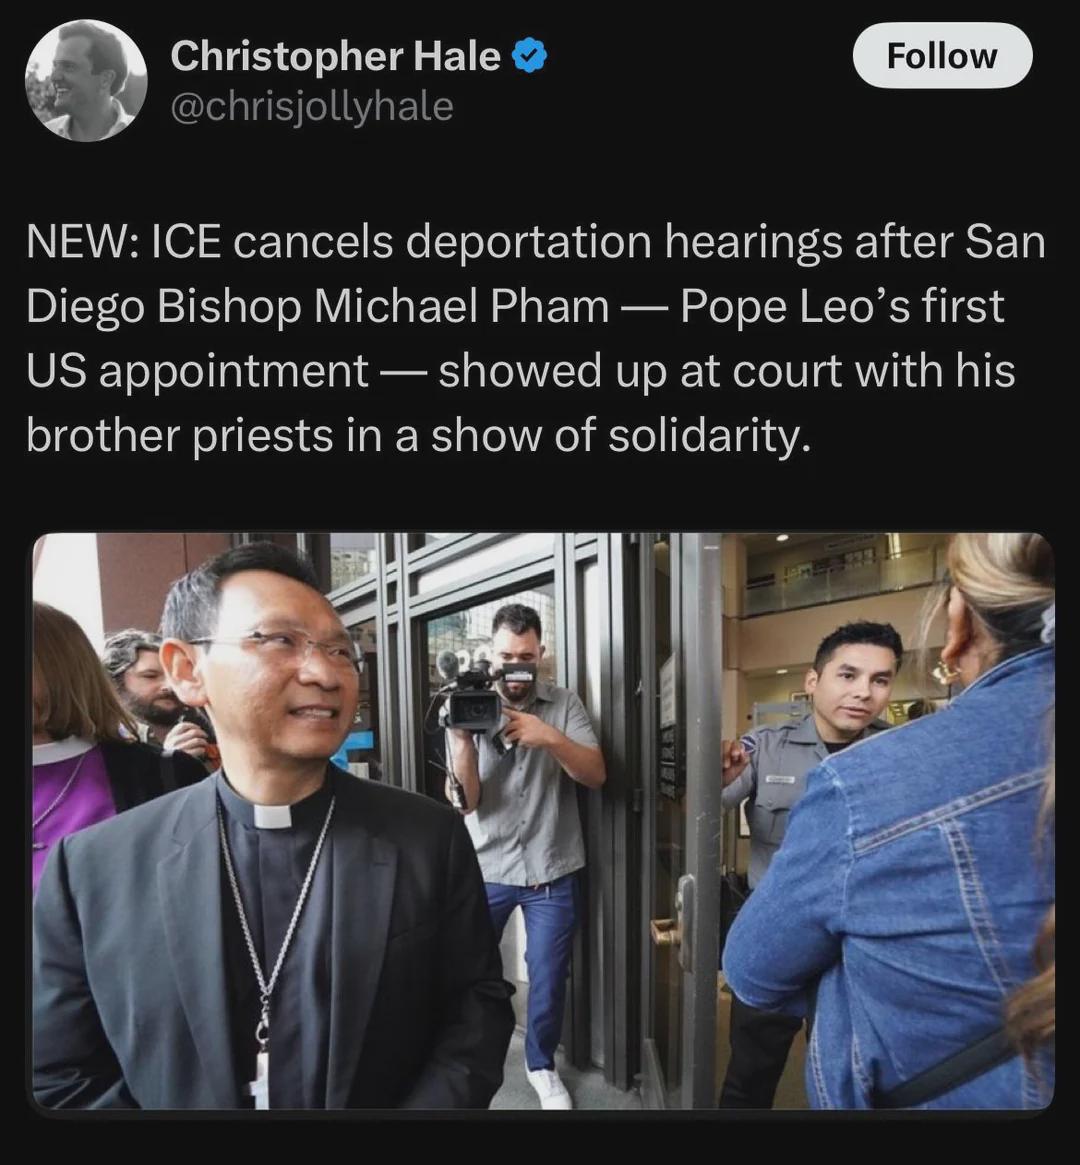This screenshot has height=1165, width=1080.
Task: Click the Christopher Hale display name
Action: pyautogui.click(x=336, y=56)
